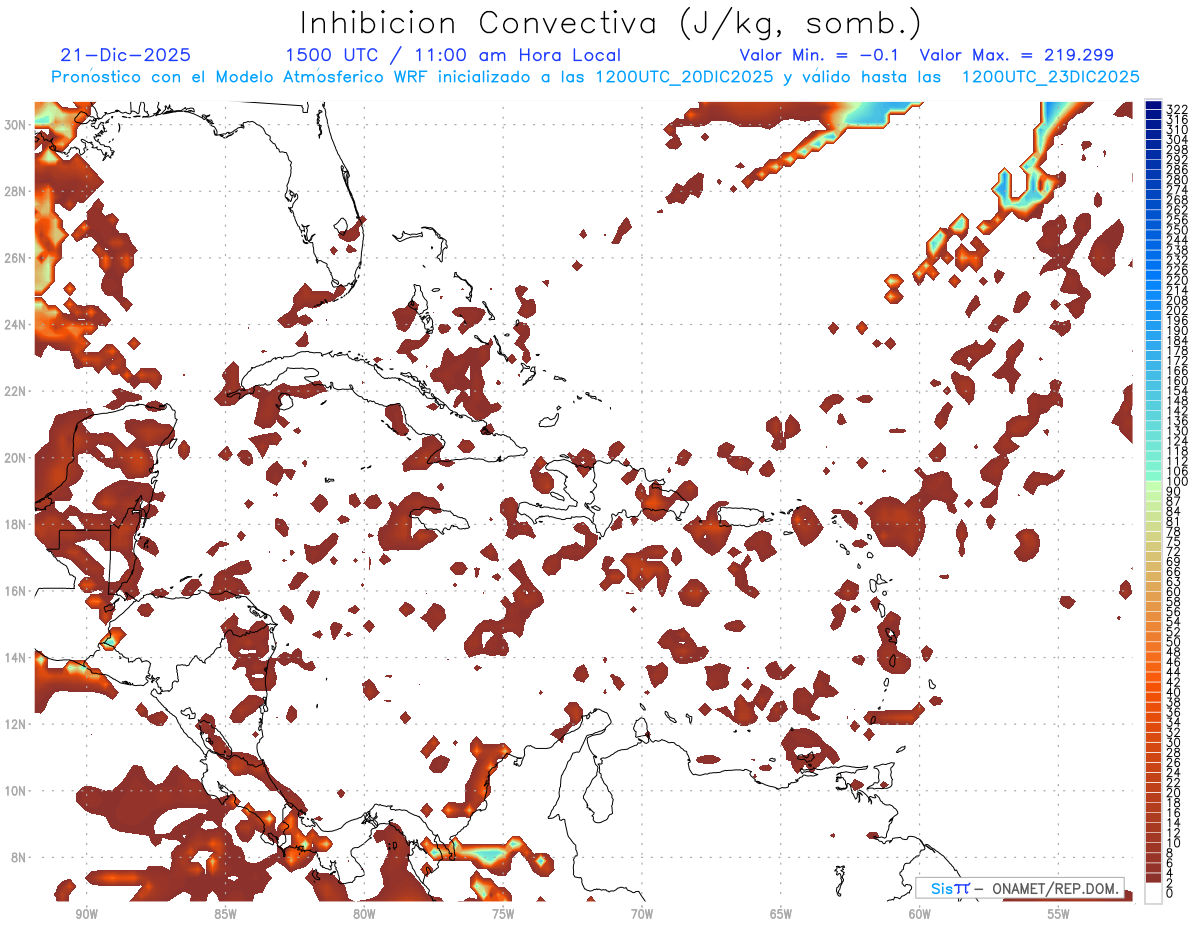Click the "75W" longitude label
The height and width of the screenshot is (927, 1200).
click(503, 914)
